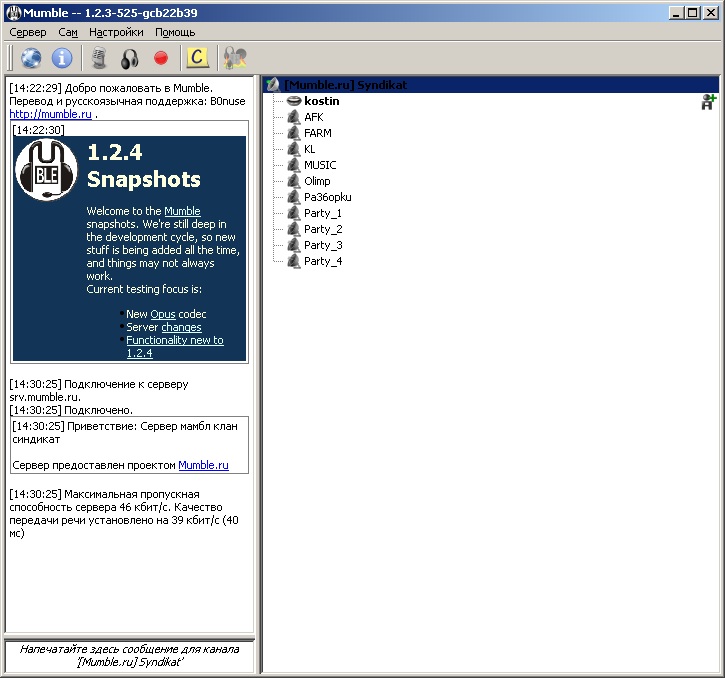725x678 pixels.
Task: Follow the Mumble link in the welcome text
Action: pyautogui.click(x=182, y=211)
